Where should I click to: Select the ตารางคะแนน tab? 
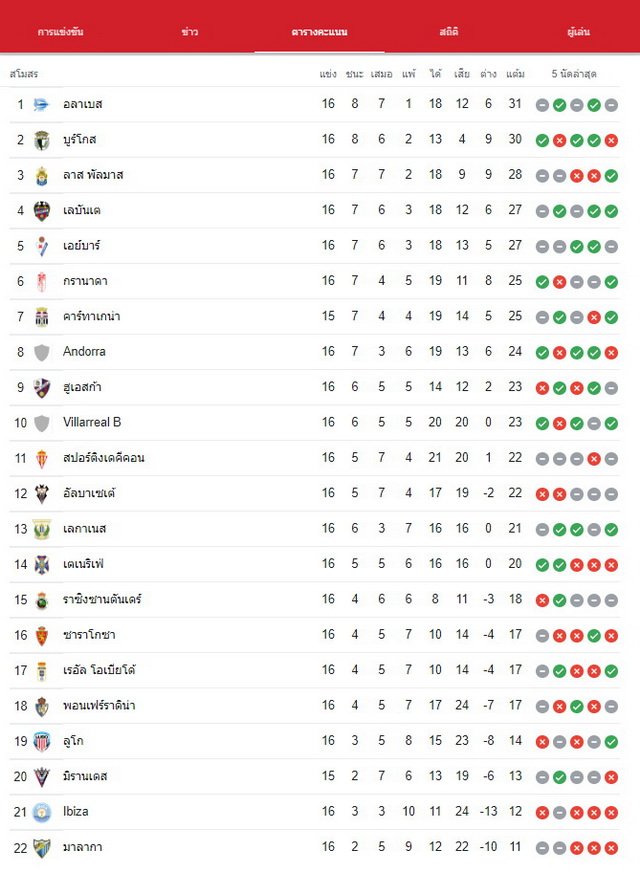[x=319, y=32]
